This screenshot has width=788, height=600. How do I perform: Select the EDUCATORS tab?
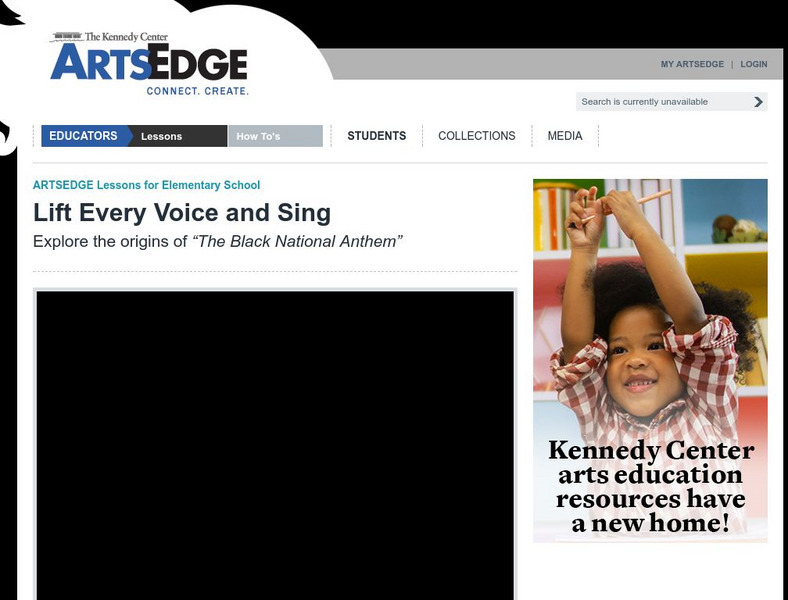coord(83,136)
